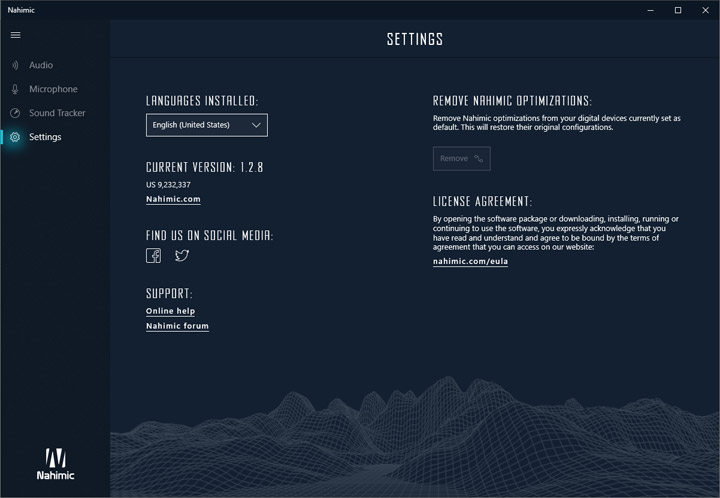
Task: Open the Nahimic.com link
Action: pos(173,199)
